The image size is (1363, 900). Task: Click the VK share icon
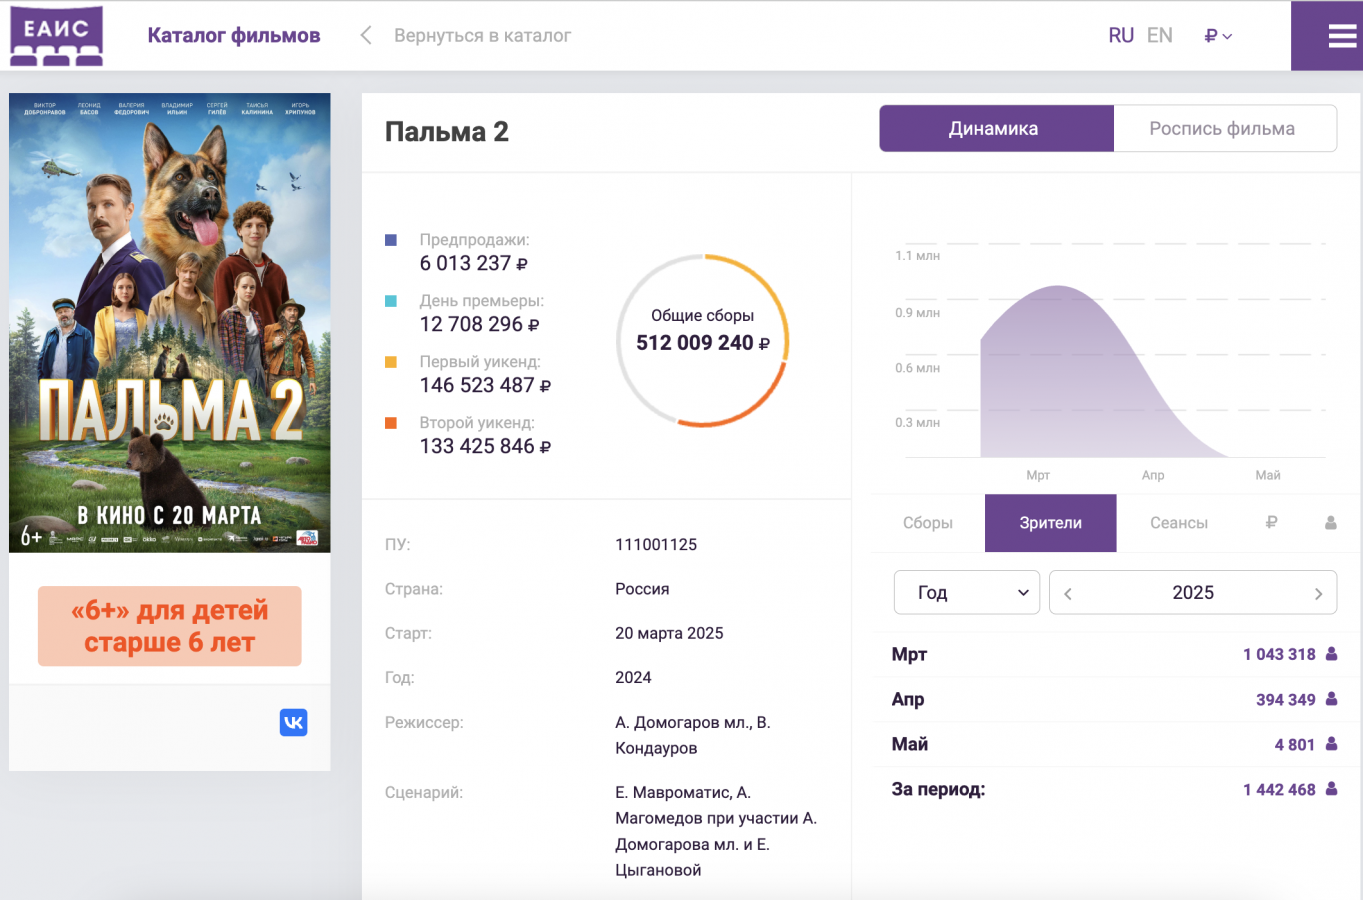(x=293, y=722)
